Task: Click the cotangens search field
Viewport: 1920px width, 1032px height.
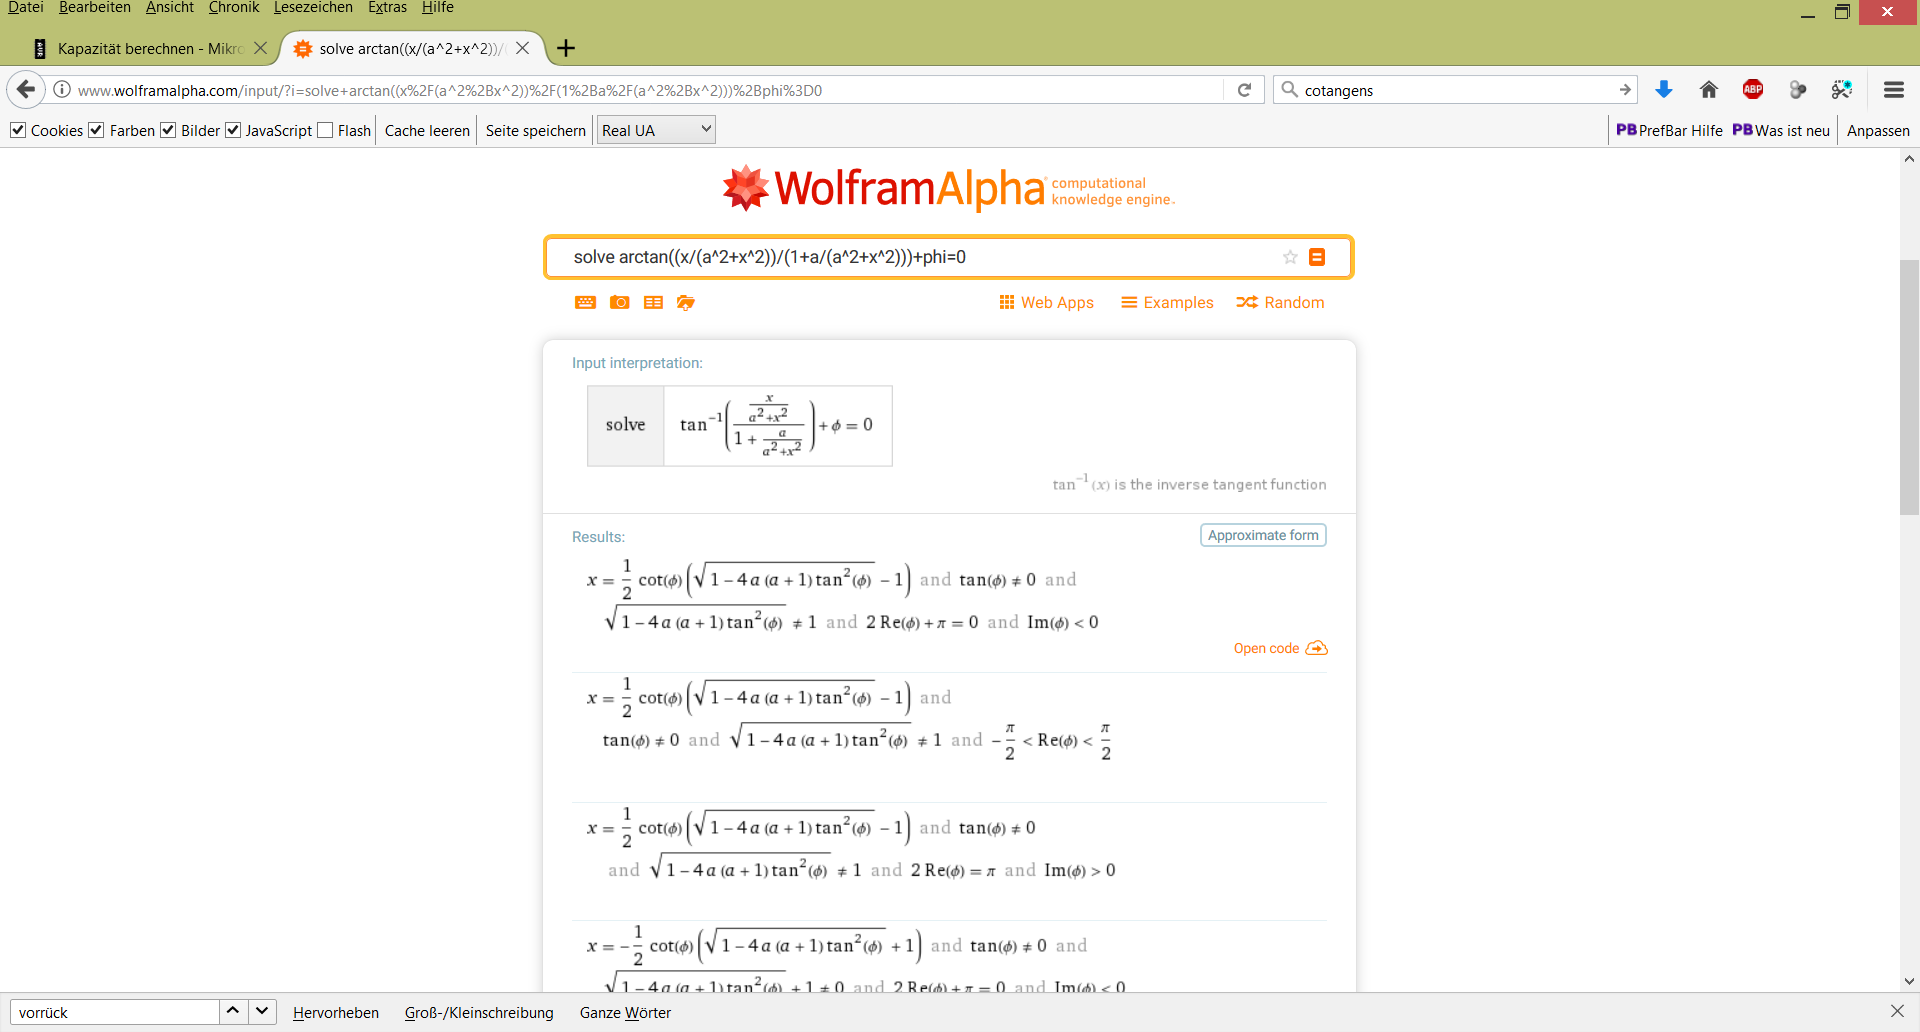Action: pos(1455,90)
